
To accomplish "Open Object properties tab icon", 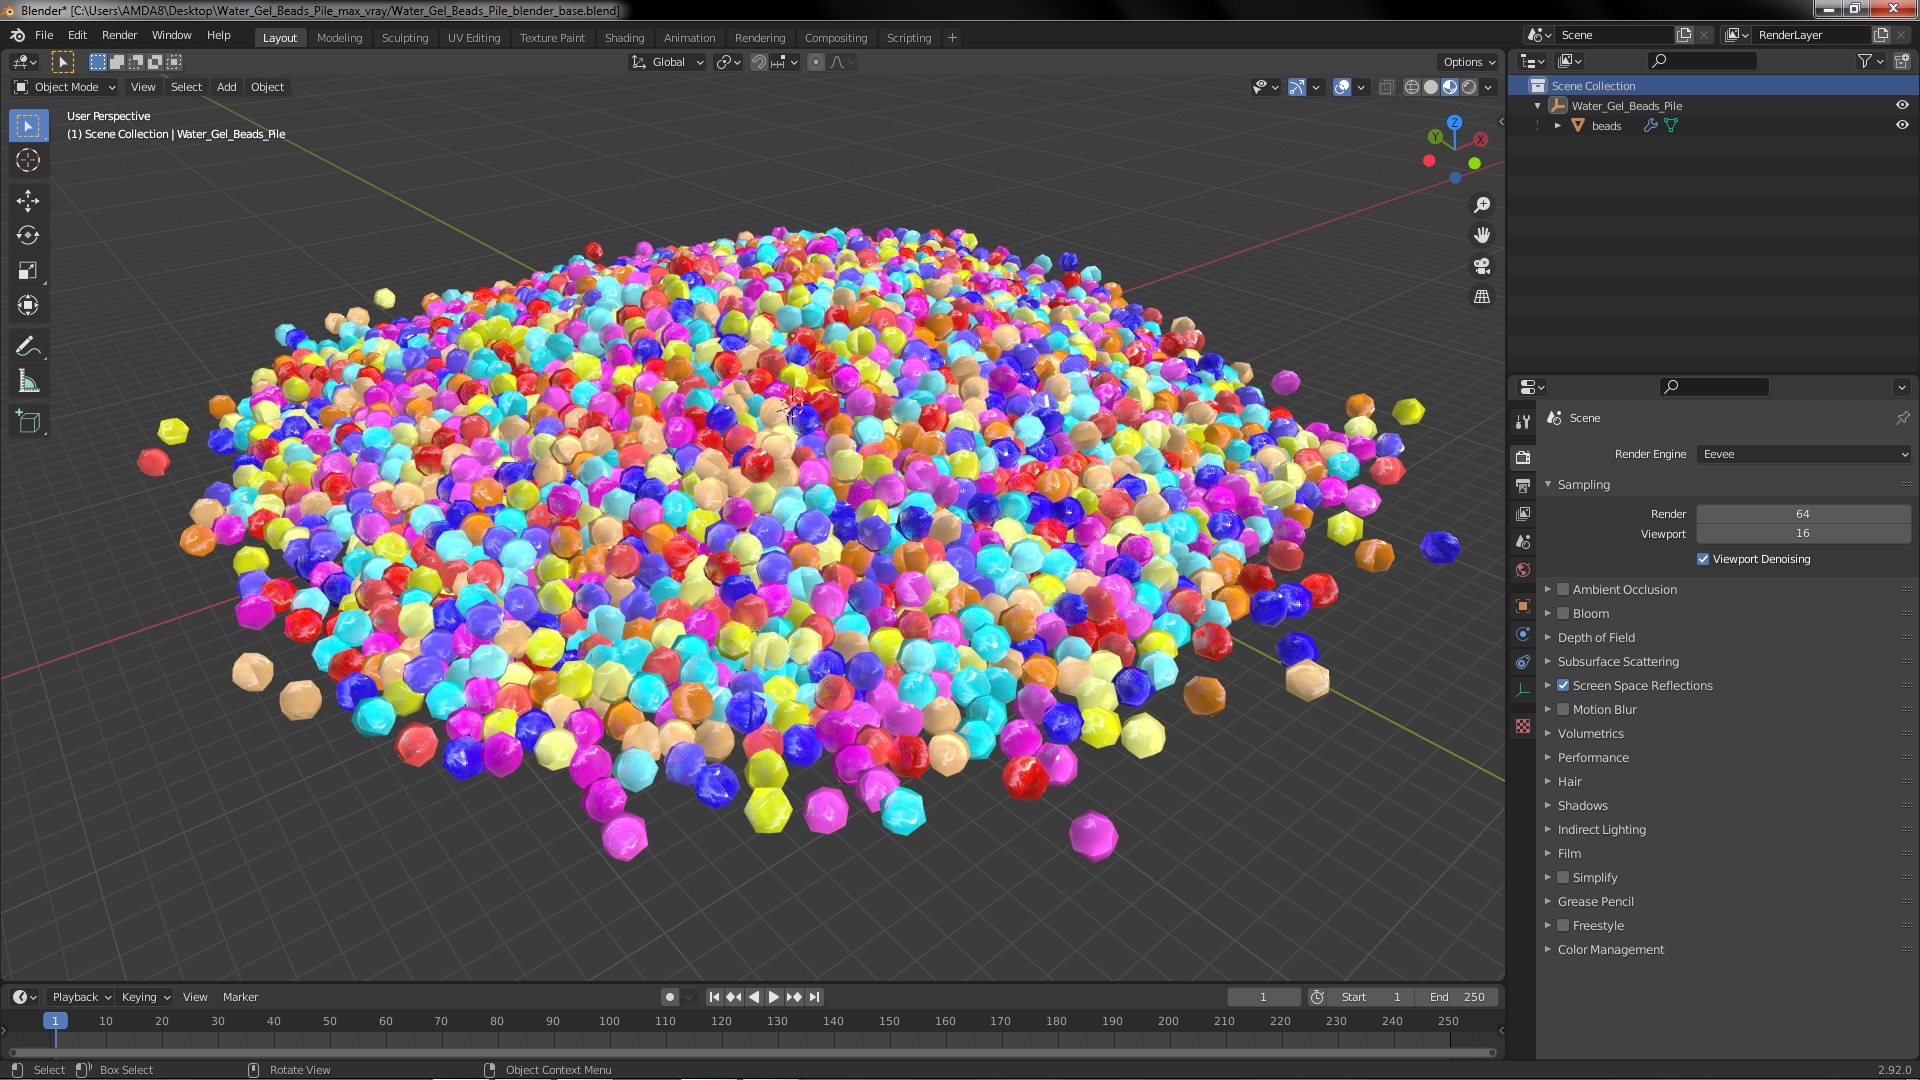I will tap(1523, 606).
